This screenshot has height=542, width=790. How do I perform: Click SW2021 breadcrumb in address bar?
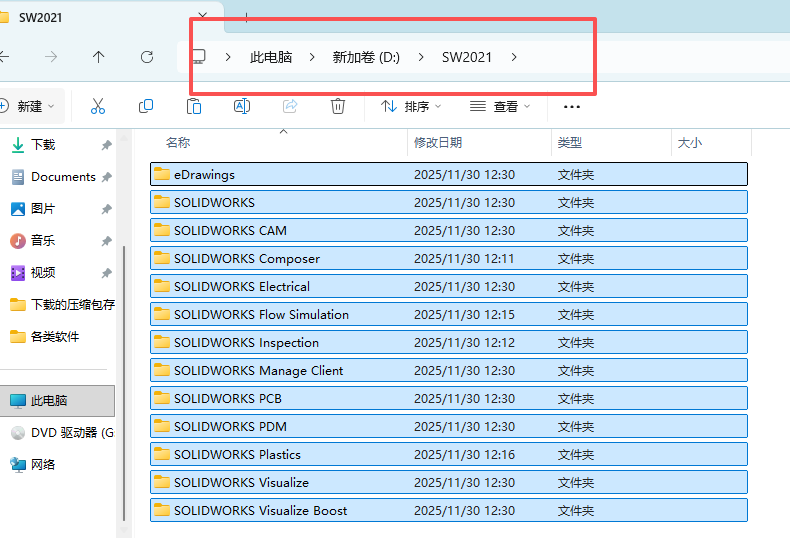tap(467, 57)
